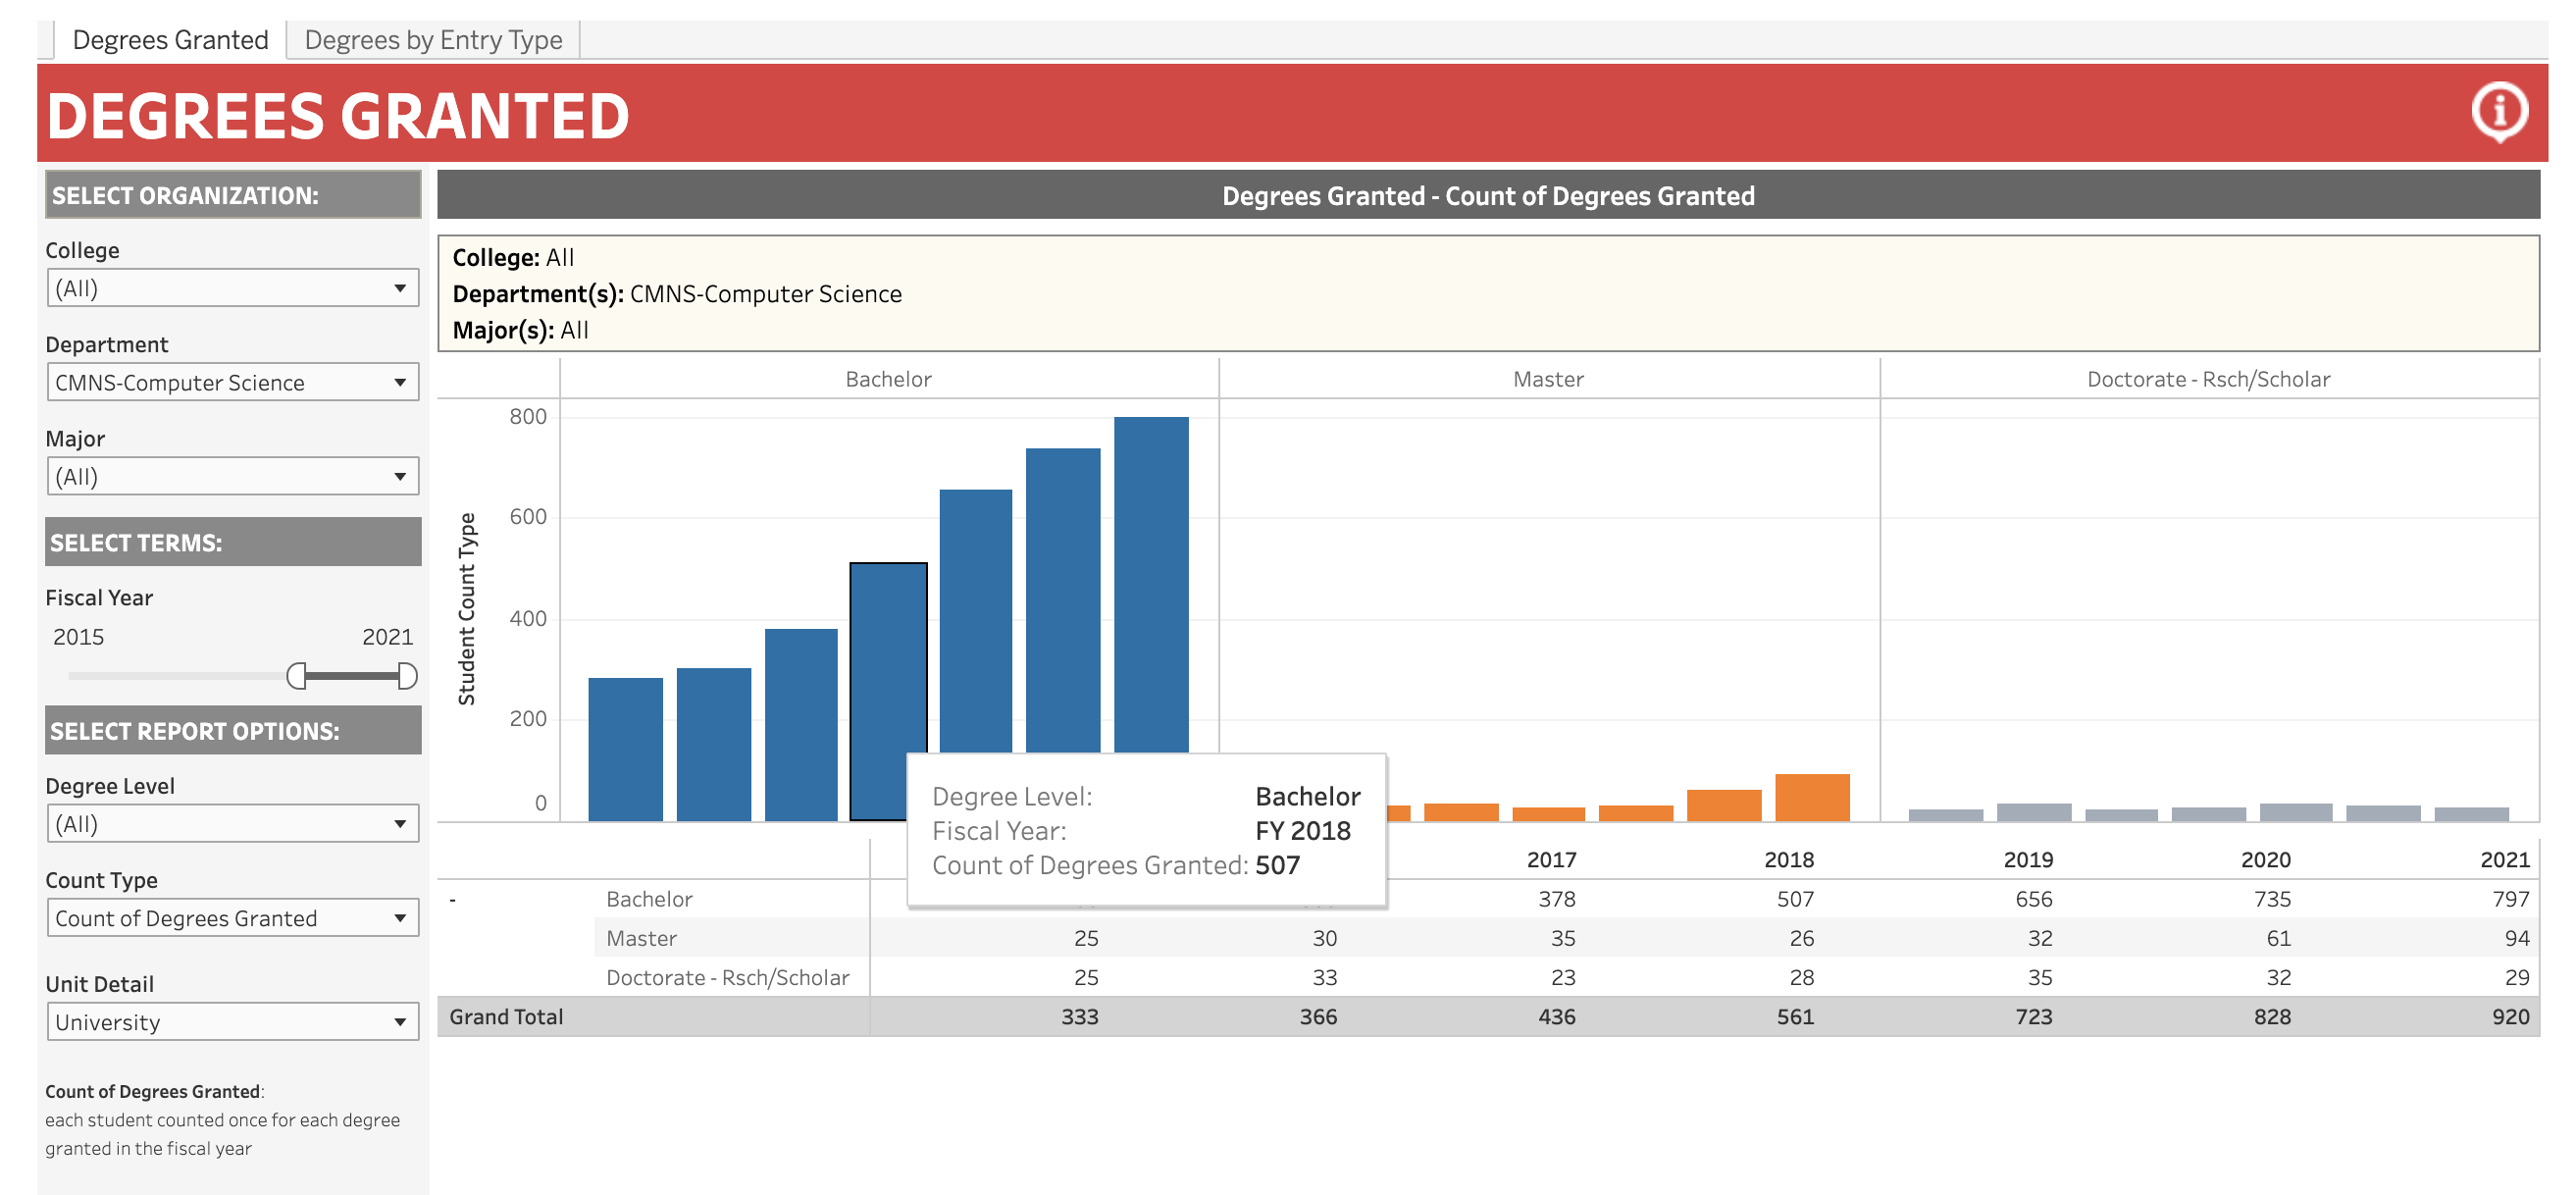Click the first gray Doctorate bar
The height and width of the screenshot is (1195, 2576).
1945,814
